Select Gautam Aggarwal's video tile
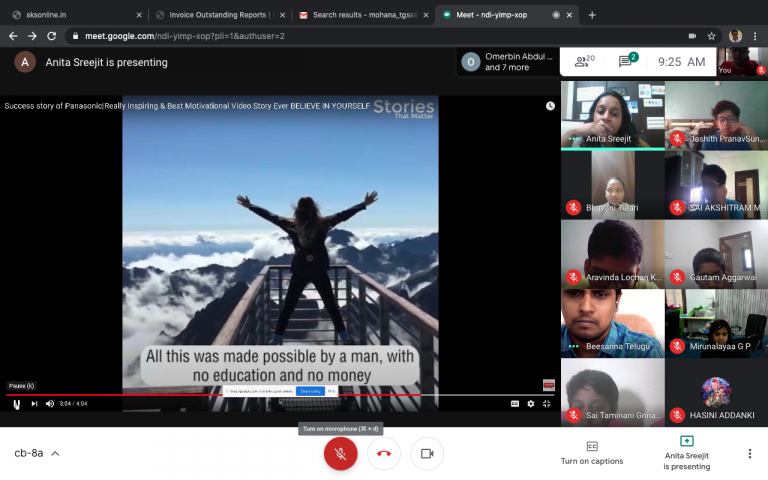 [716, 254]
